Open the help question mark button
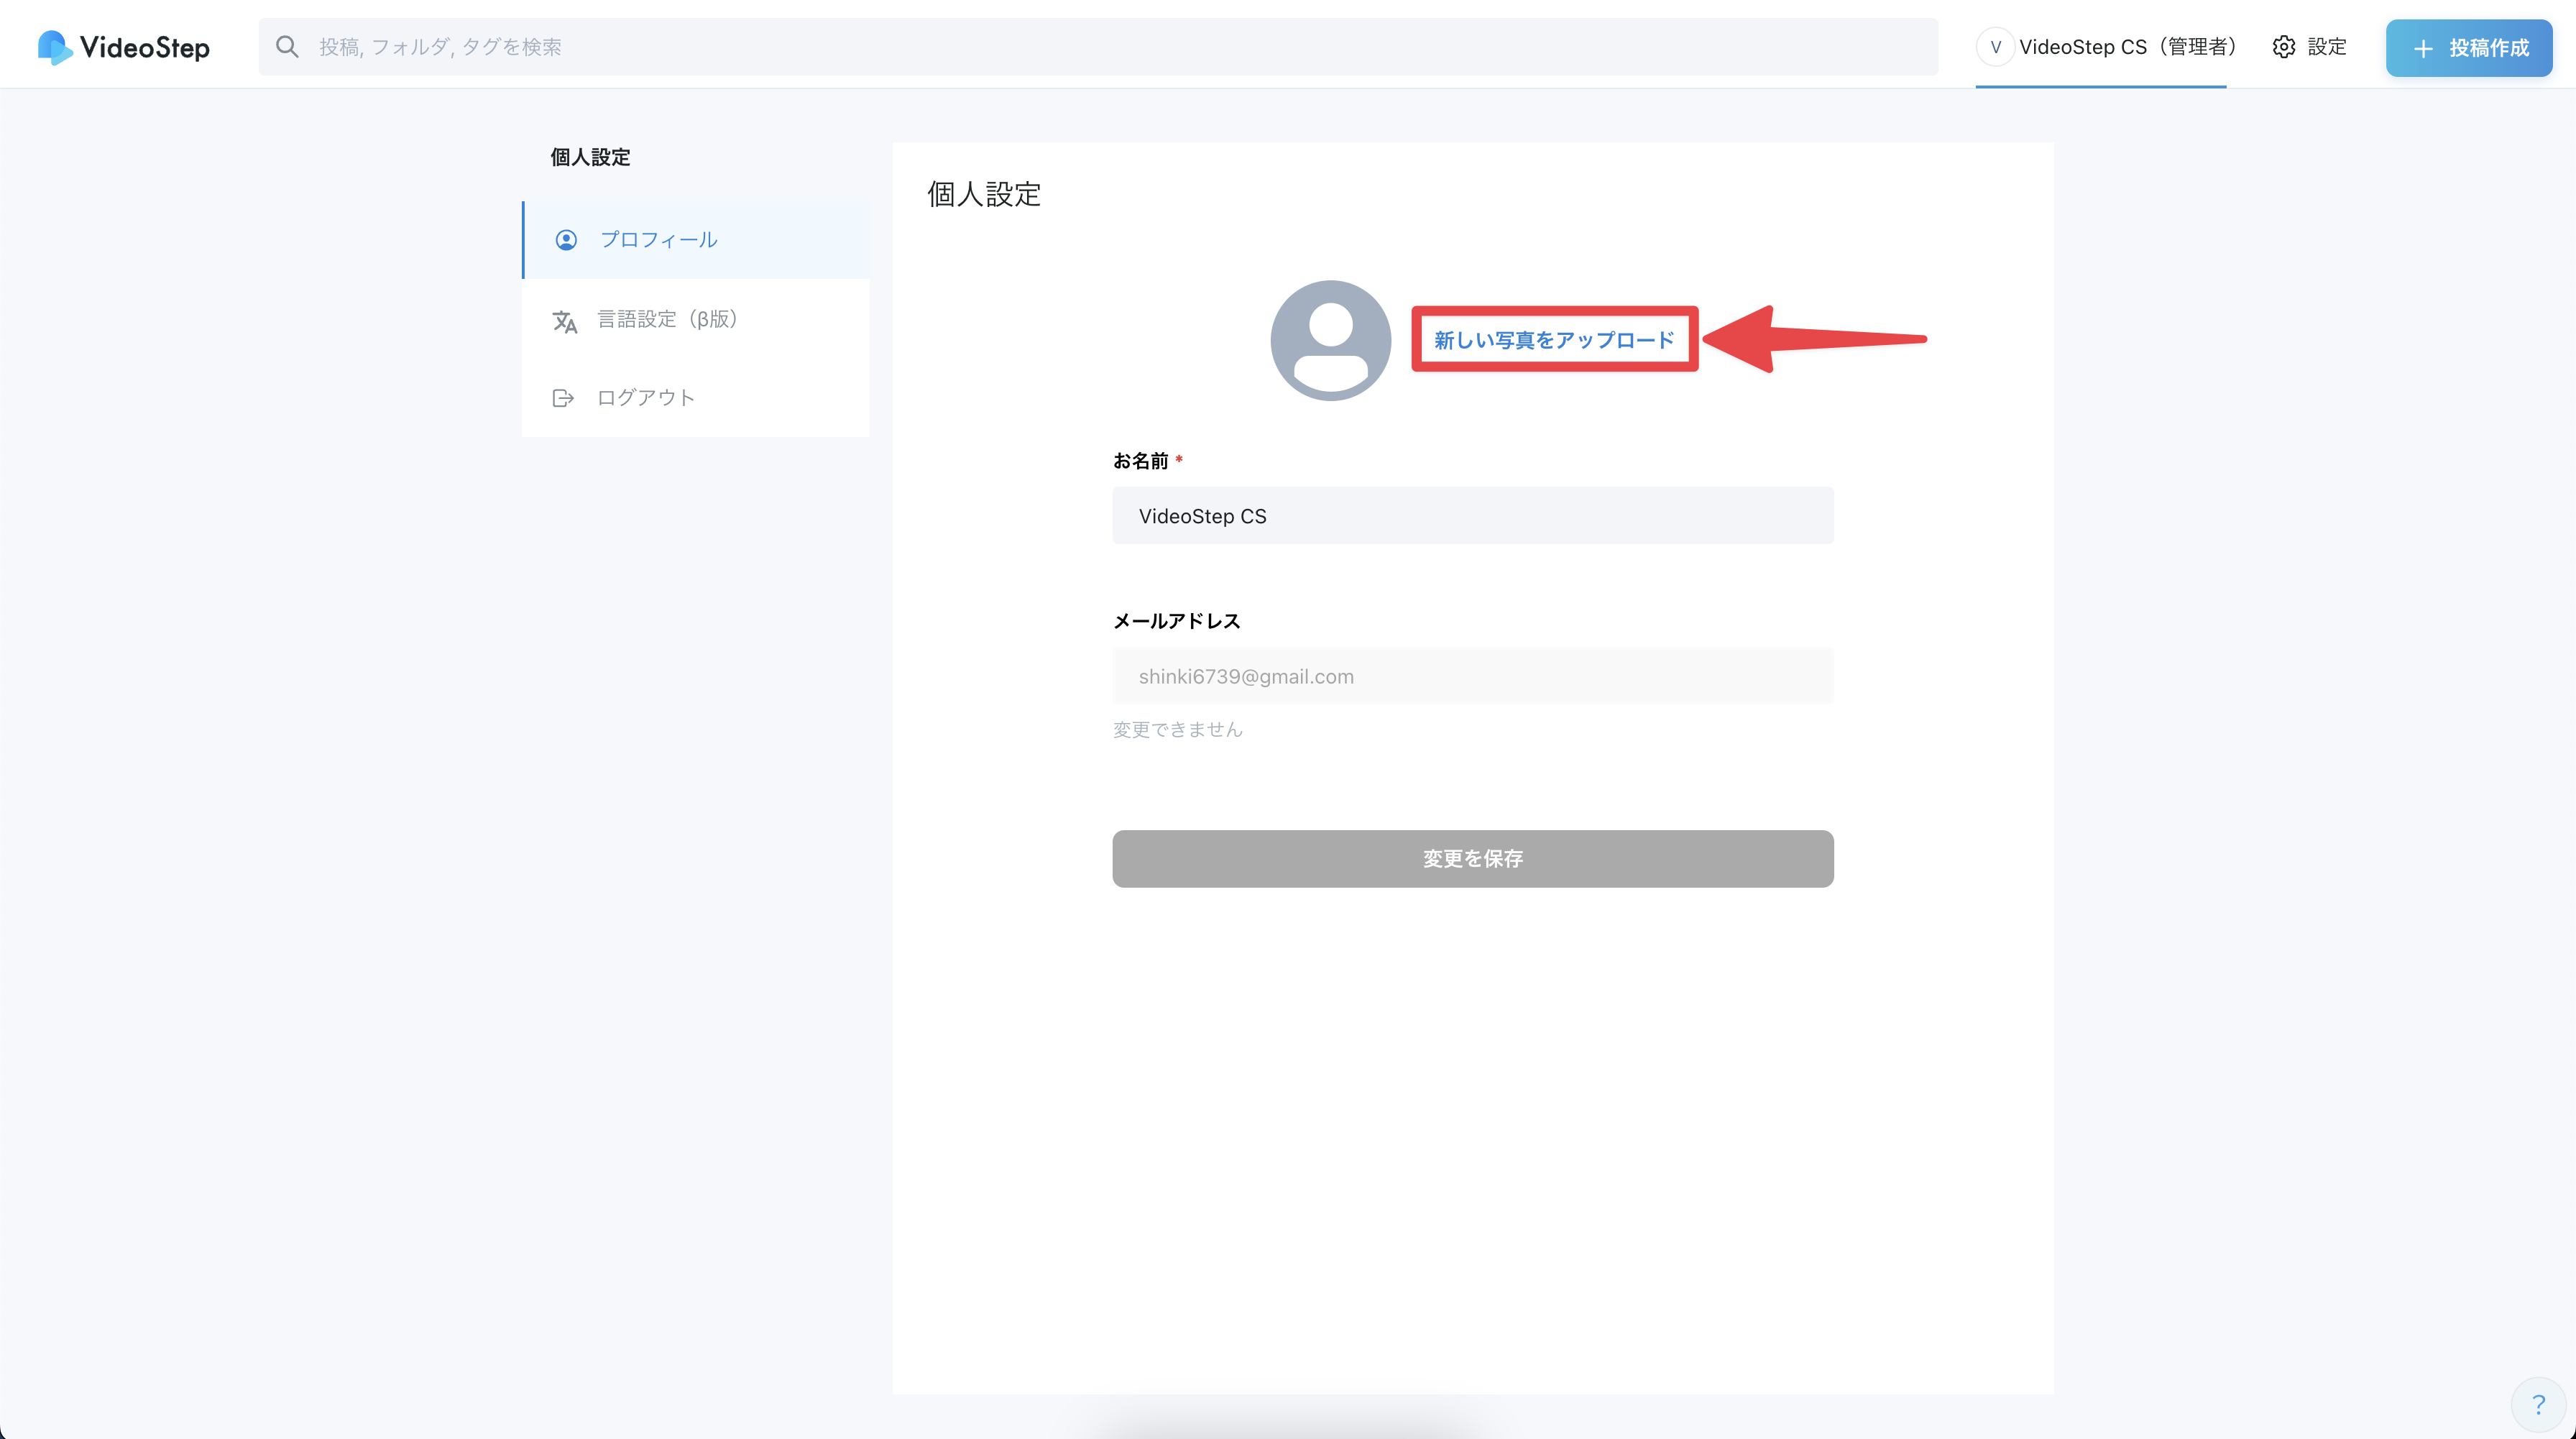Viewport: 2576px width, 1439px height. coord(2538,1404)
